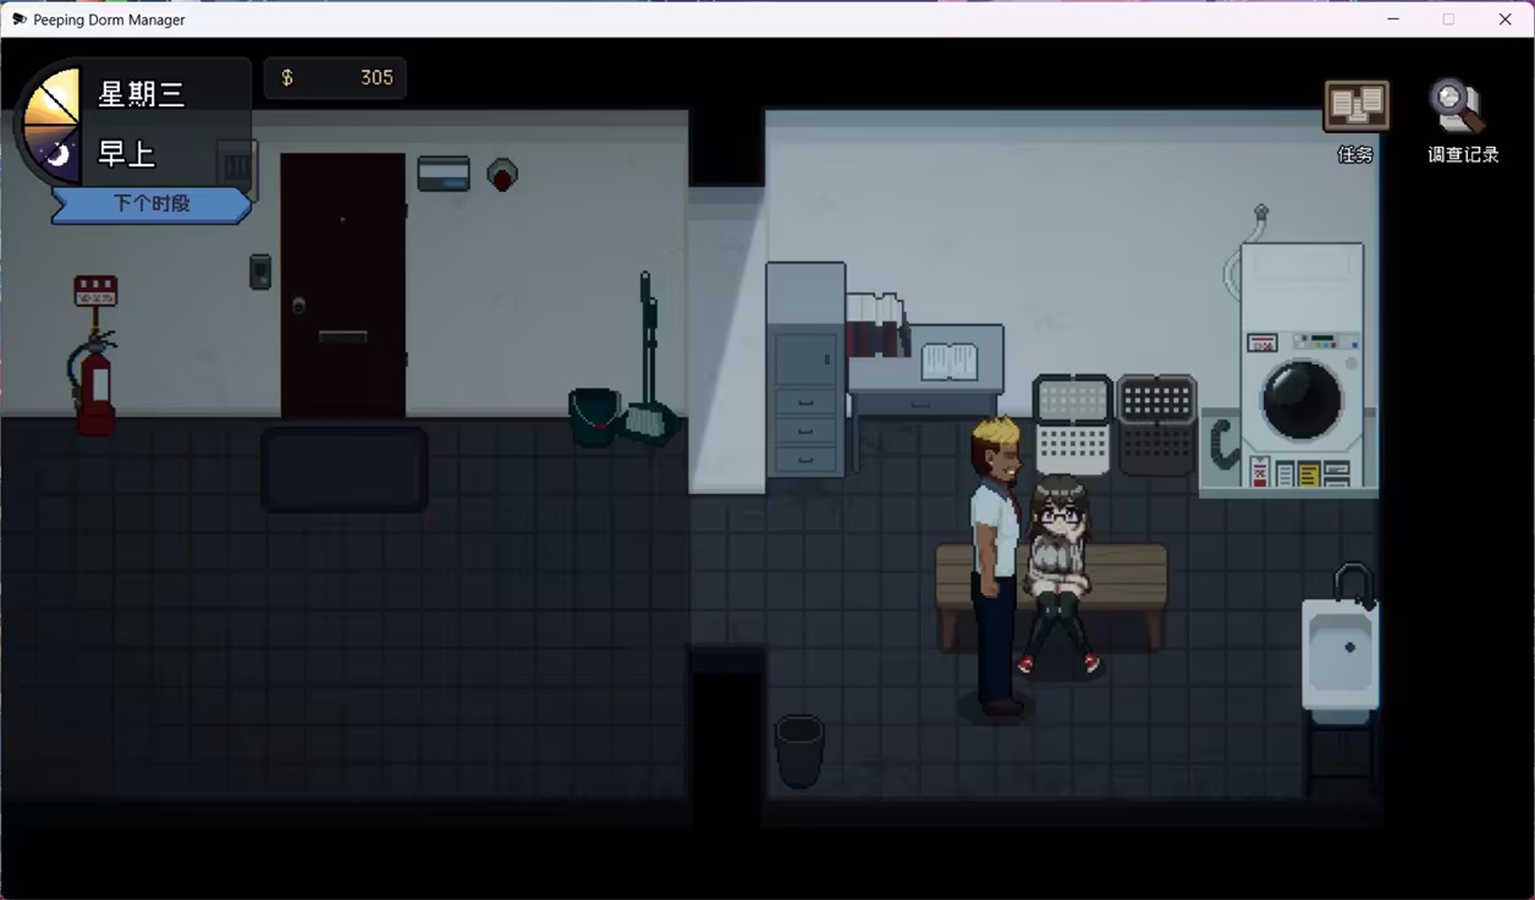
Task: Open the 任务 quest book icon
Action: [x=1356, y=106]
